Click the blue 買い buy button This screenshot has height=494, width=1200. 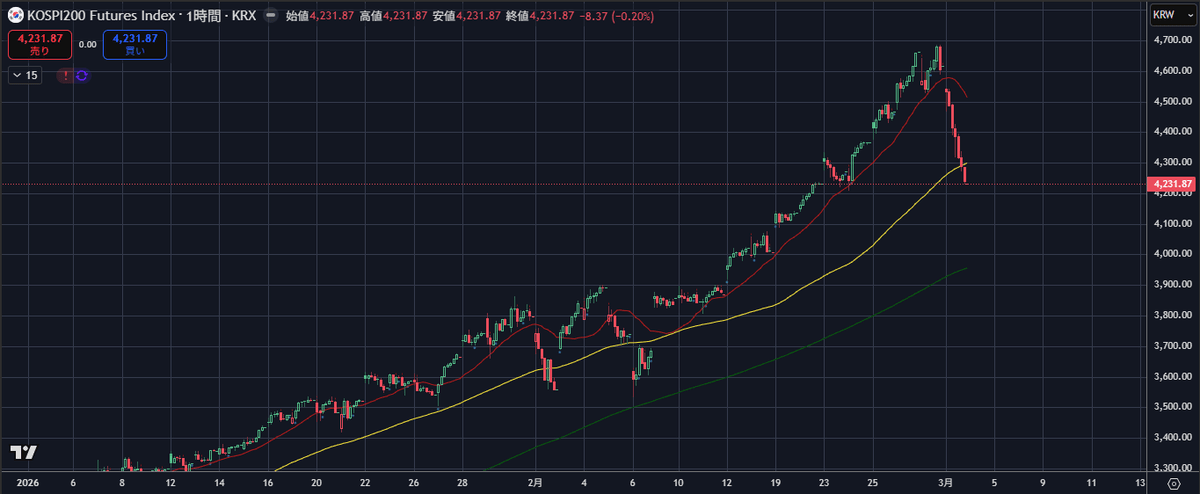tap(134, 44)
